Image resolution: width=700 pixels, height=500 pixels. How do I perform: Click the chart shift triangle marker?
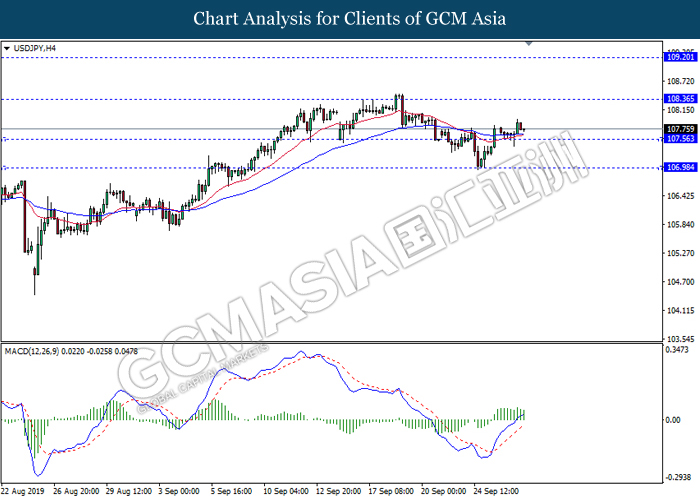coord(529,44)
